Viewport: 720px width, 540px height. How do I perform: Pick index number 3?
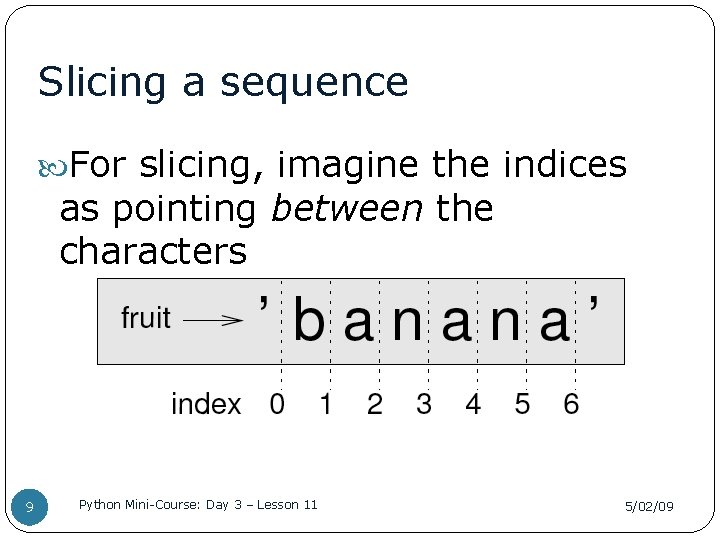click(424, 405)
